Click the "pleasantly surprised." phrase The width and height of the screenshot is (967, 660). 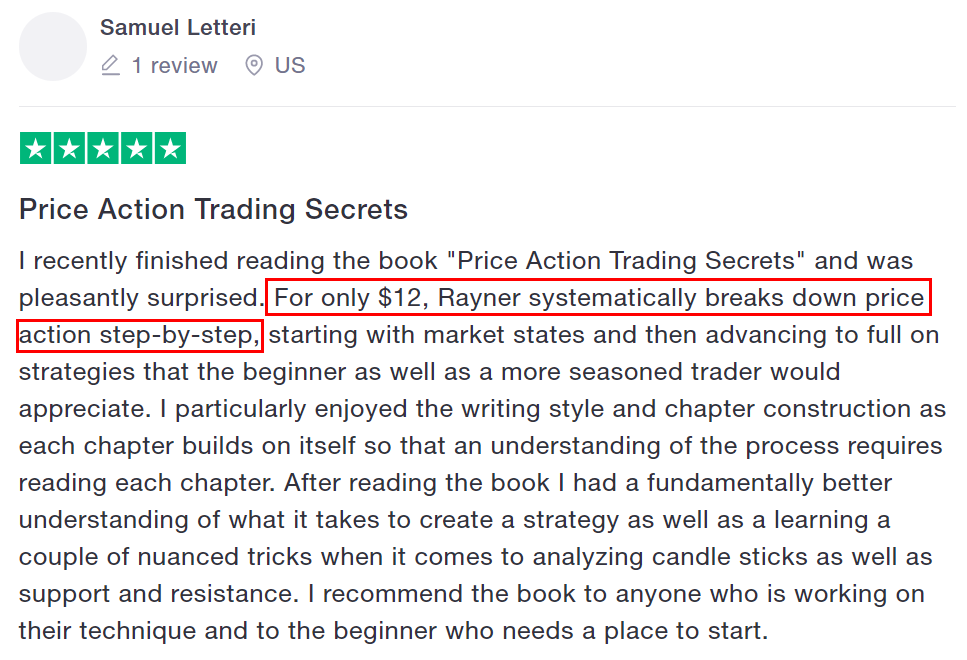click(x=142, y=298)
